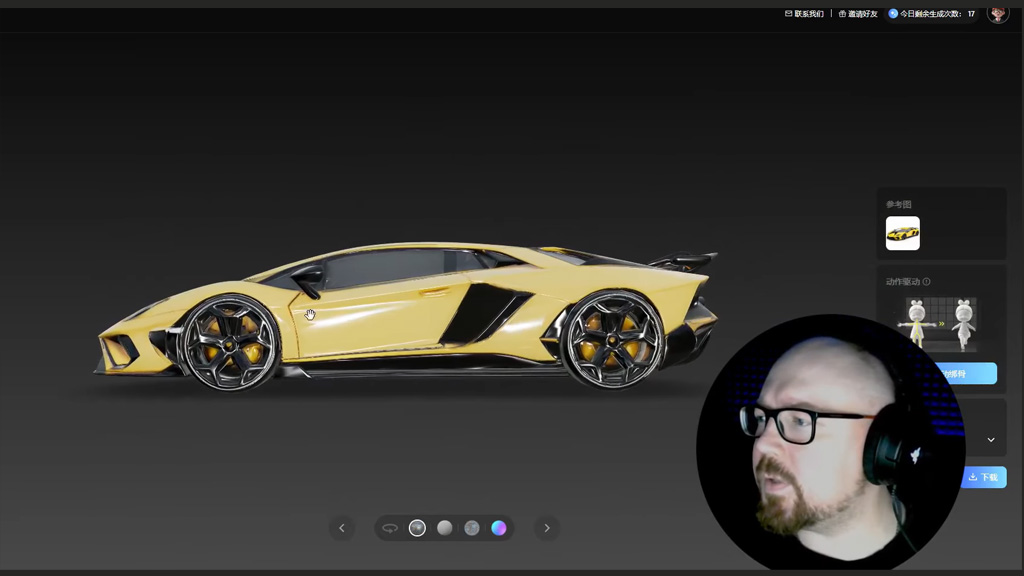This screenshot has width=1024, height=576.
Task: Click the blue credits icon in header
Action: coord(893,14)
